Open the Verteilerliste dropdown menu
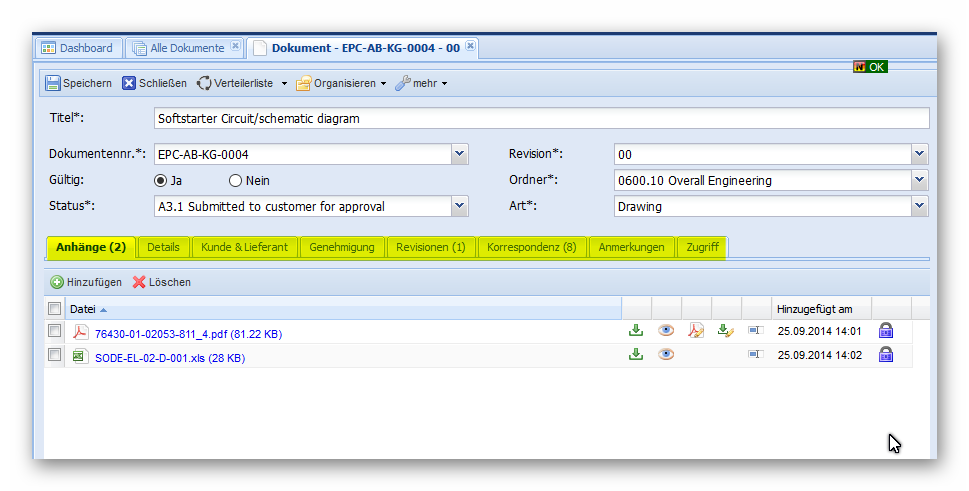This screenshot has width=969, height=491. pyautogui.click(x=283, y=84)
